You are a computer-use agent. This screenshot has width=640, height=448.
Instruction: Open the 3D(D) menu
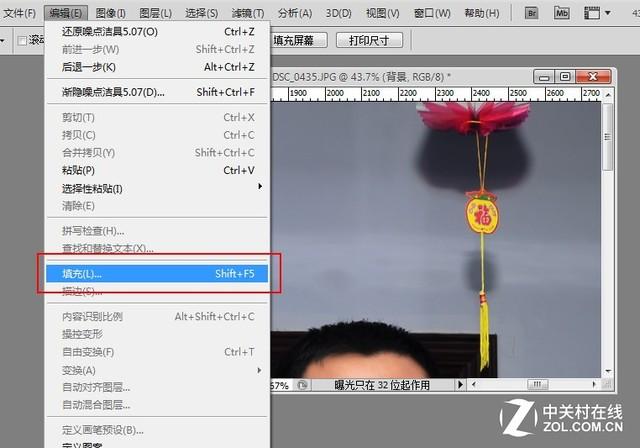(338, 13)
